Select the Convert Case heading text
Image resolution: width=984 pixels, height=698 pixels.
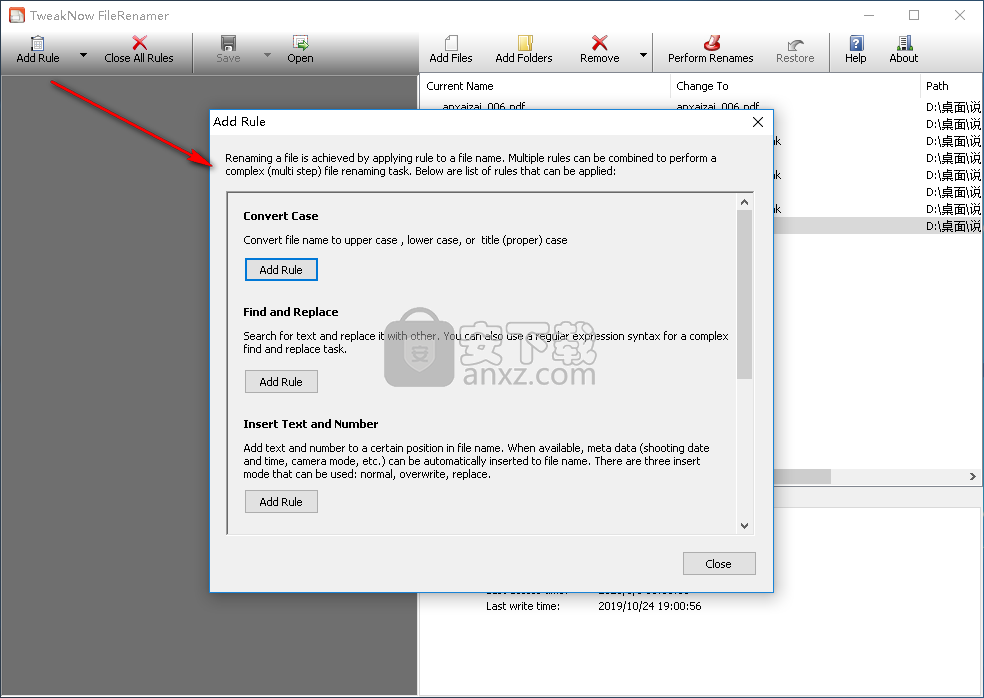tap(281, 216)
